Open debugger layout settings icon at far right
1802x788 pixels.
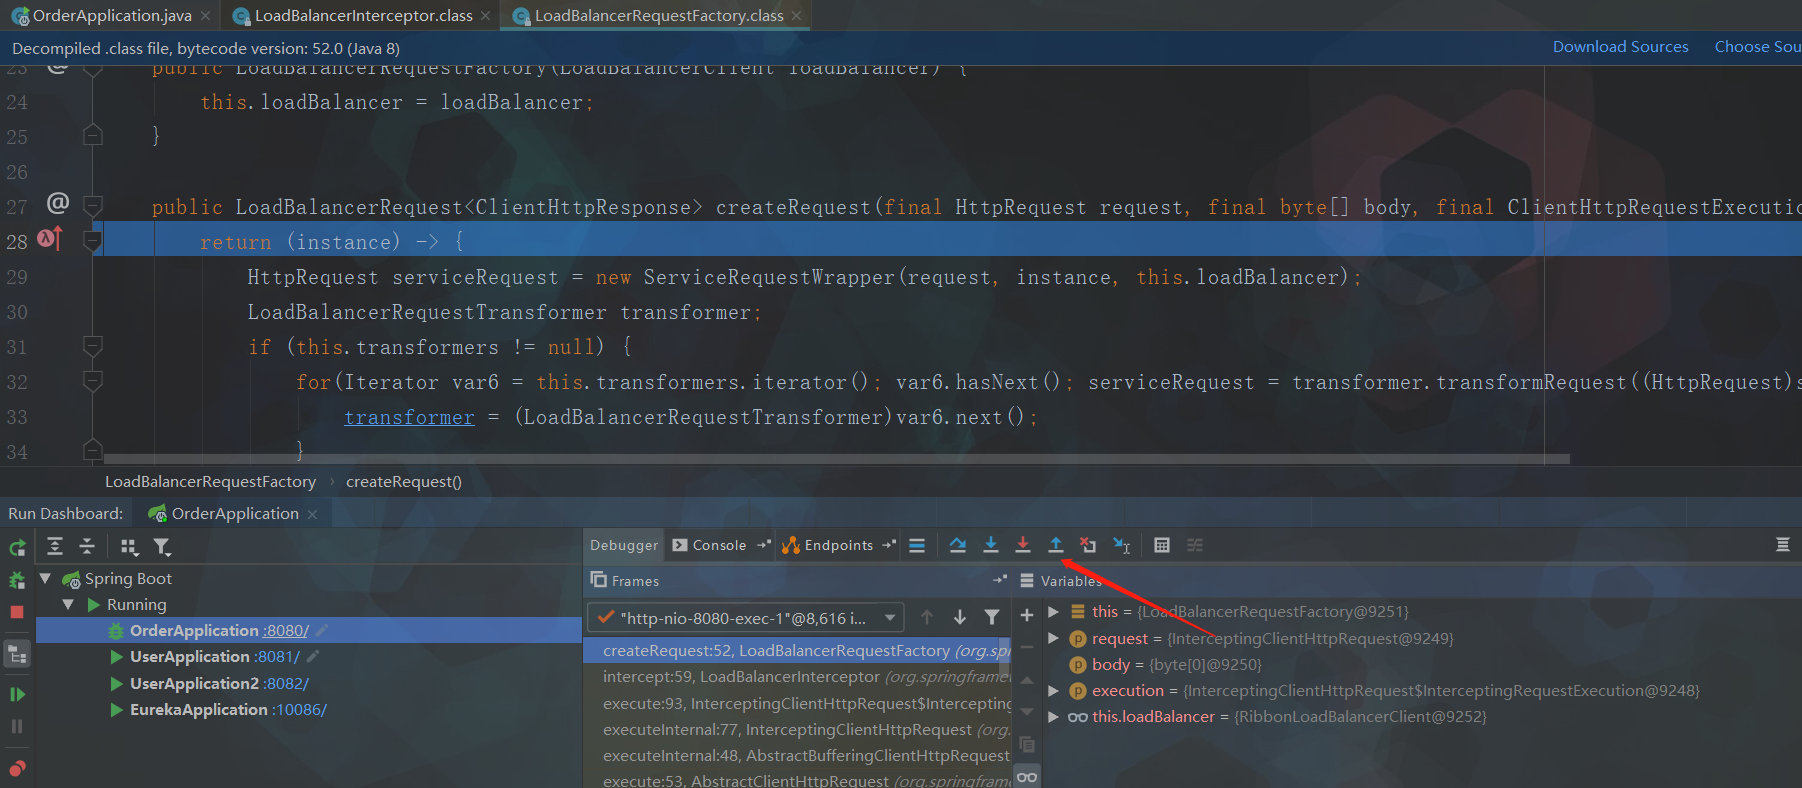1782,545
